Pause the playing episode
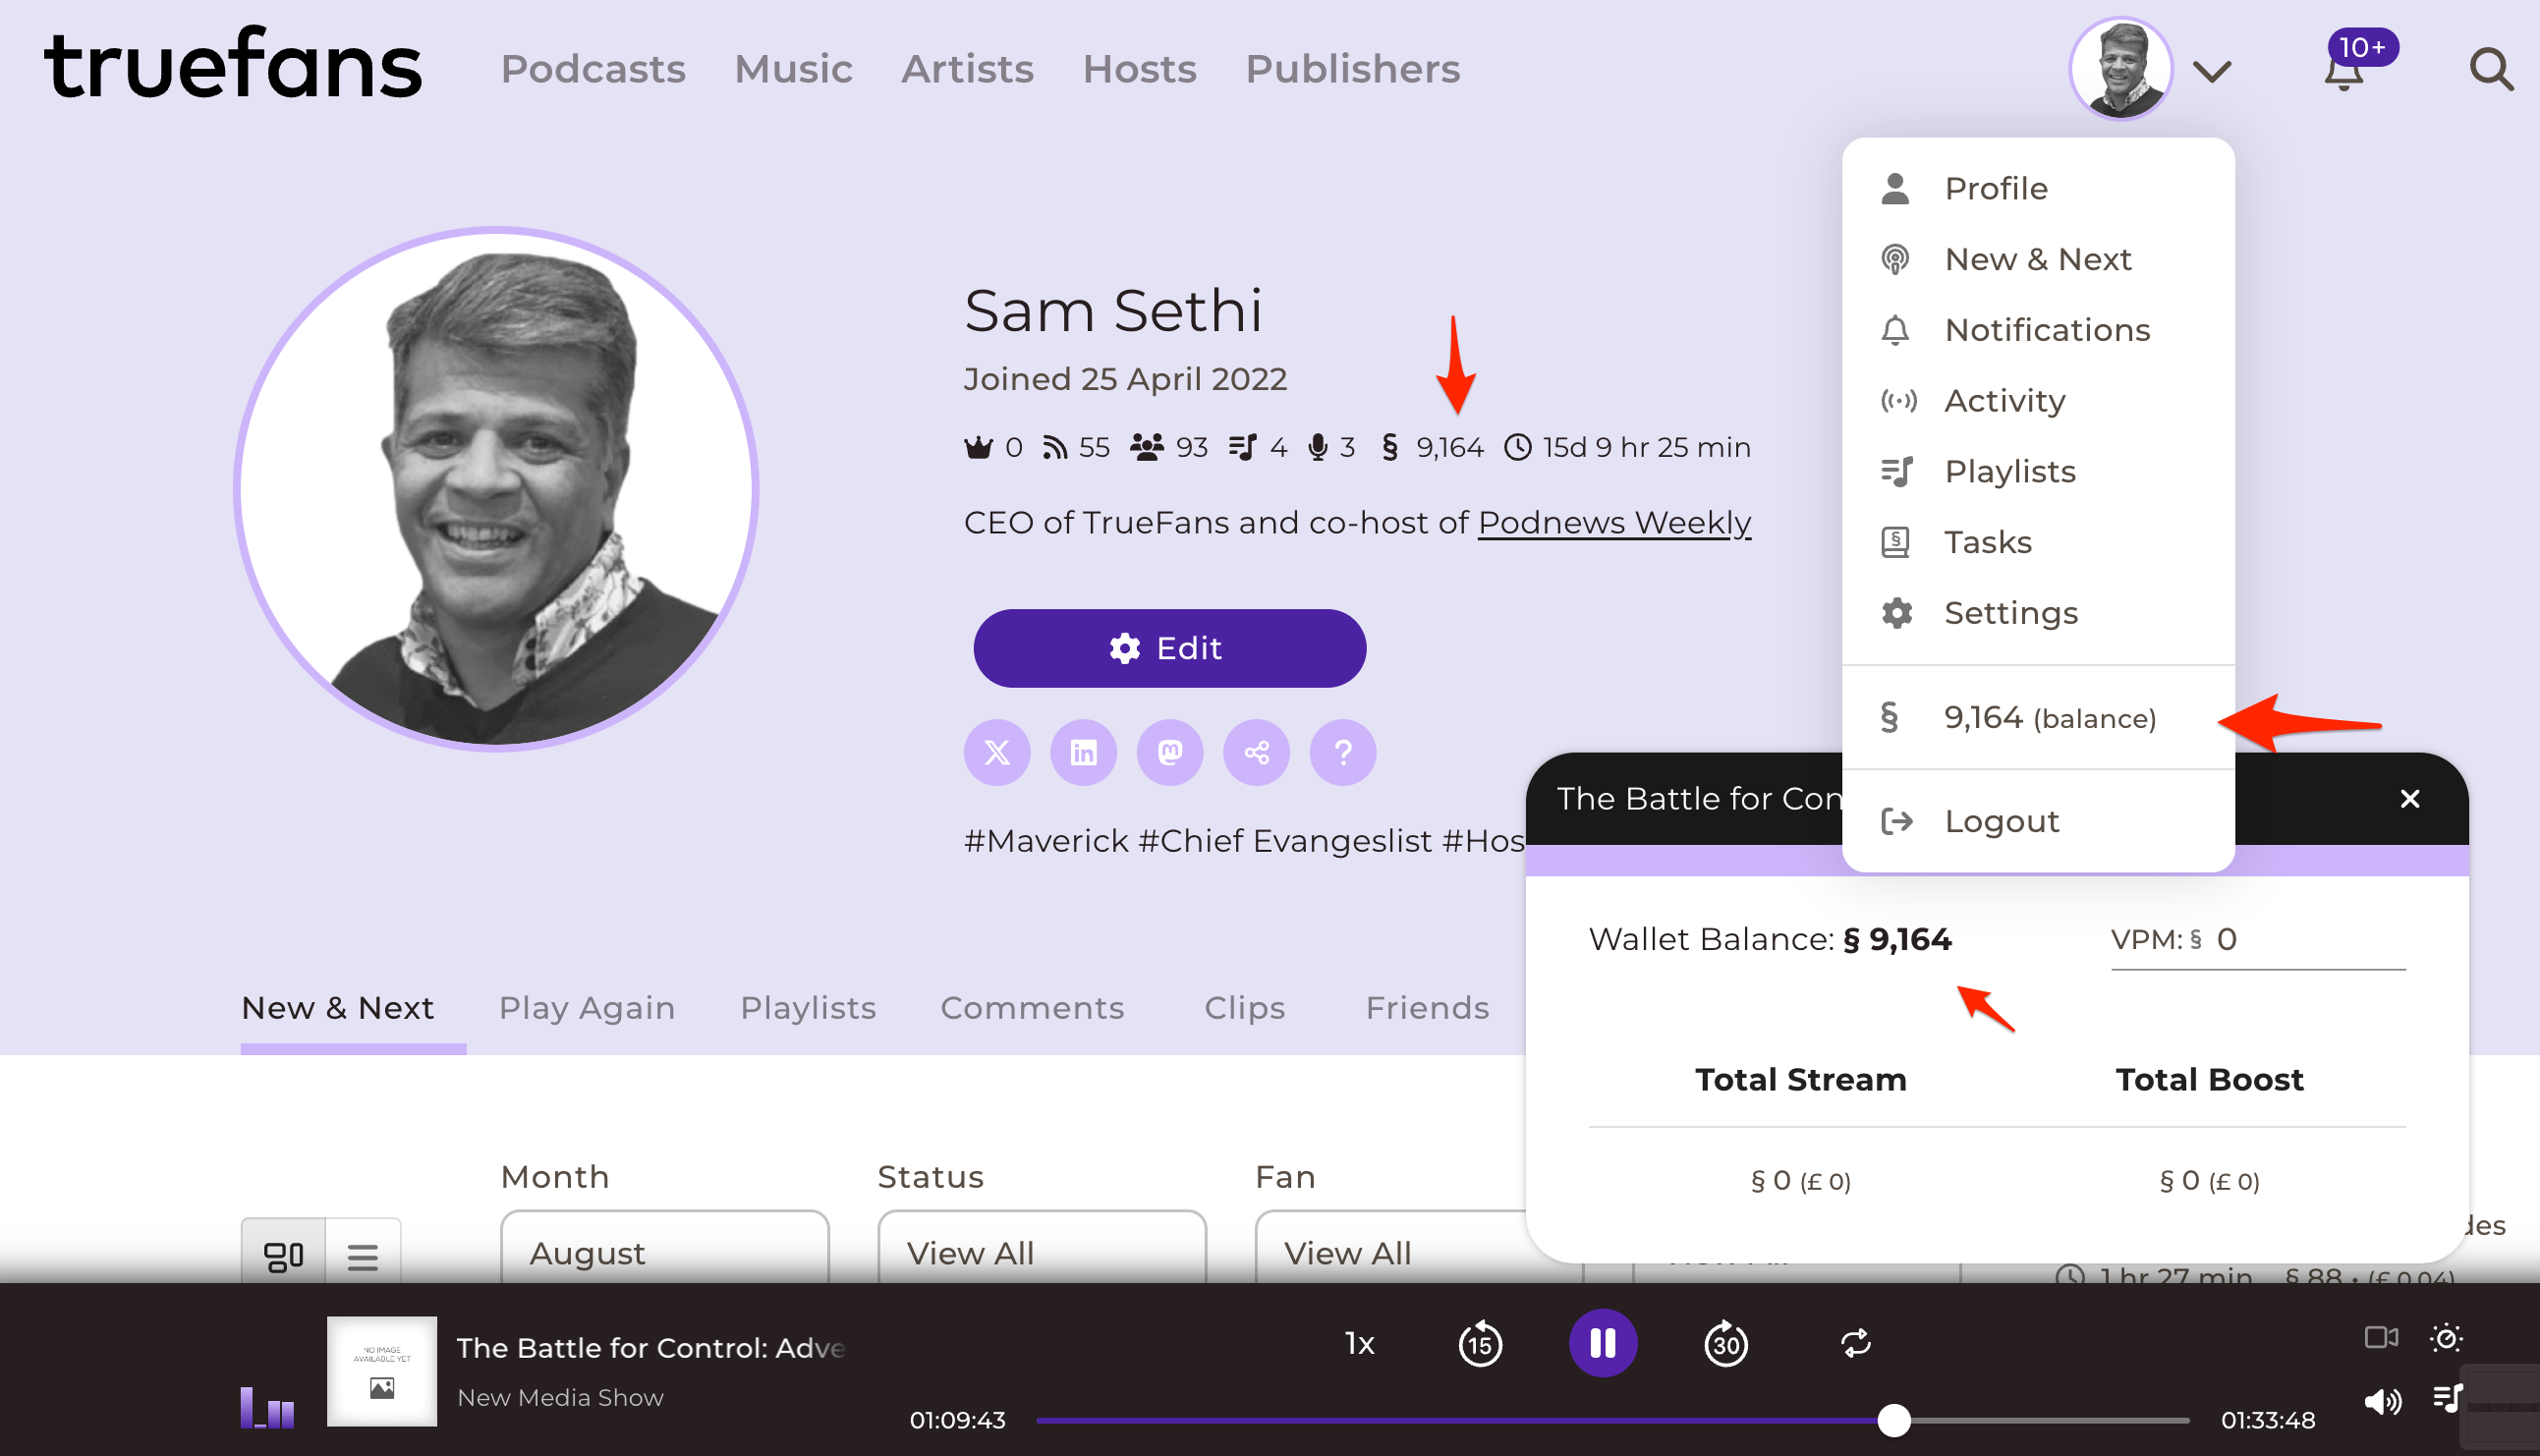The height and width of the screenshot is (1456, 2540). coord(1603,1343)
